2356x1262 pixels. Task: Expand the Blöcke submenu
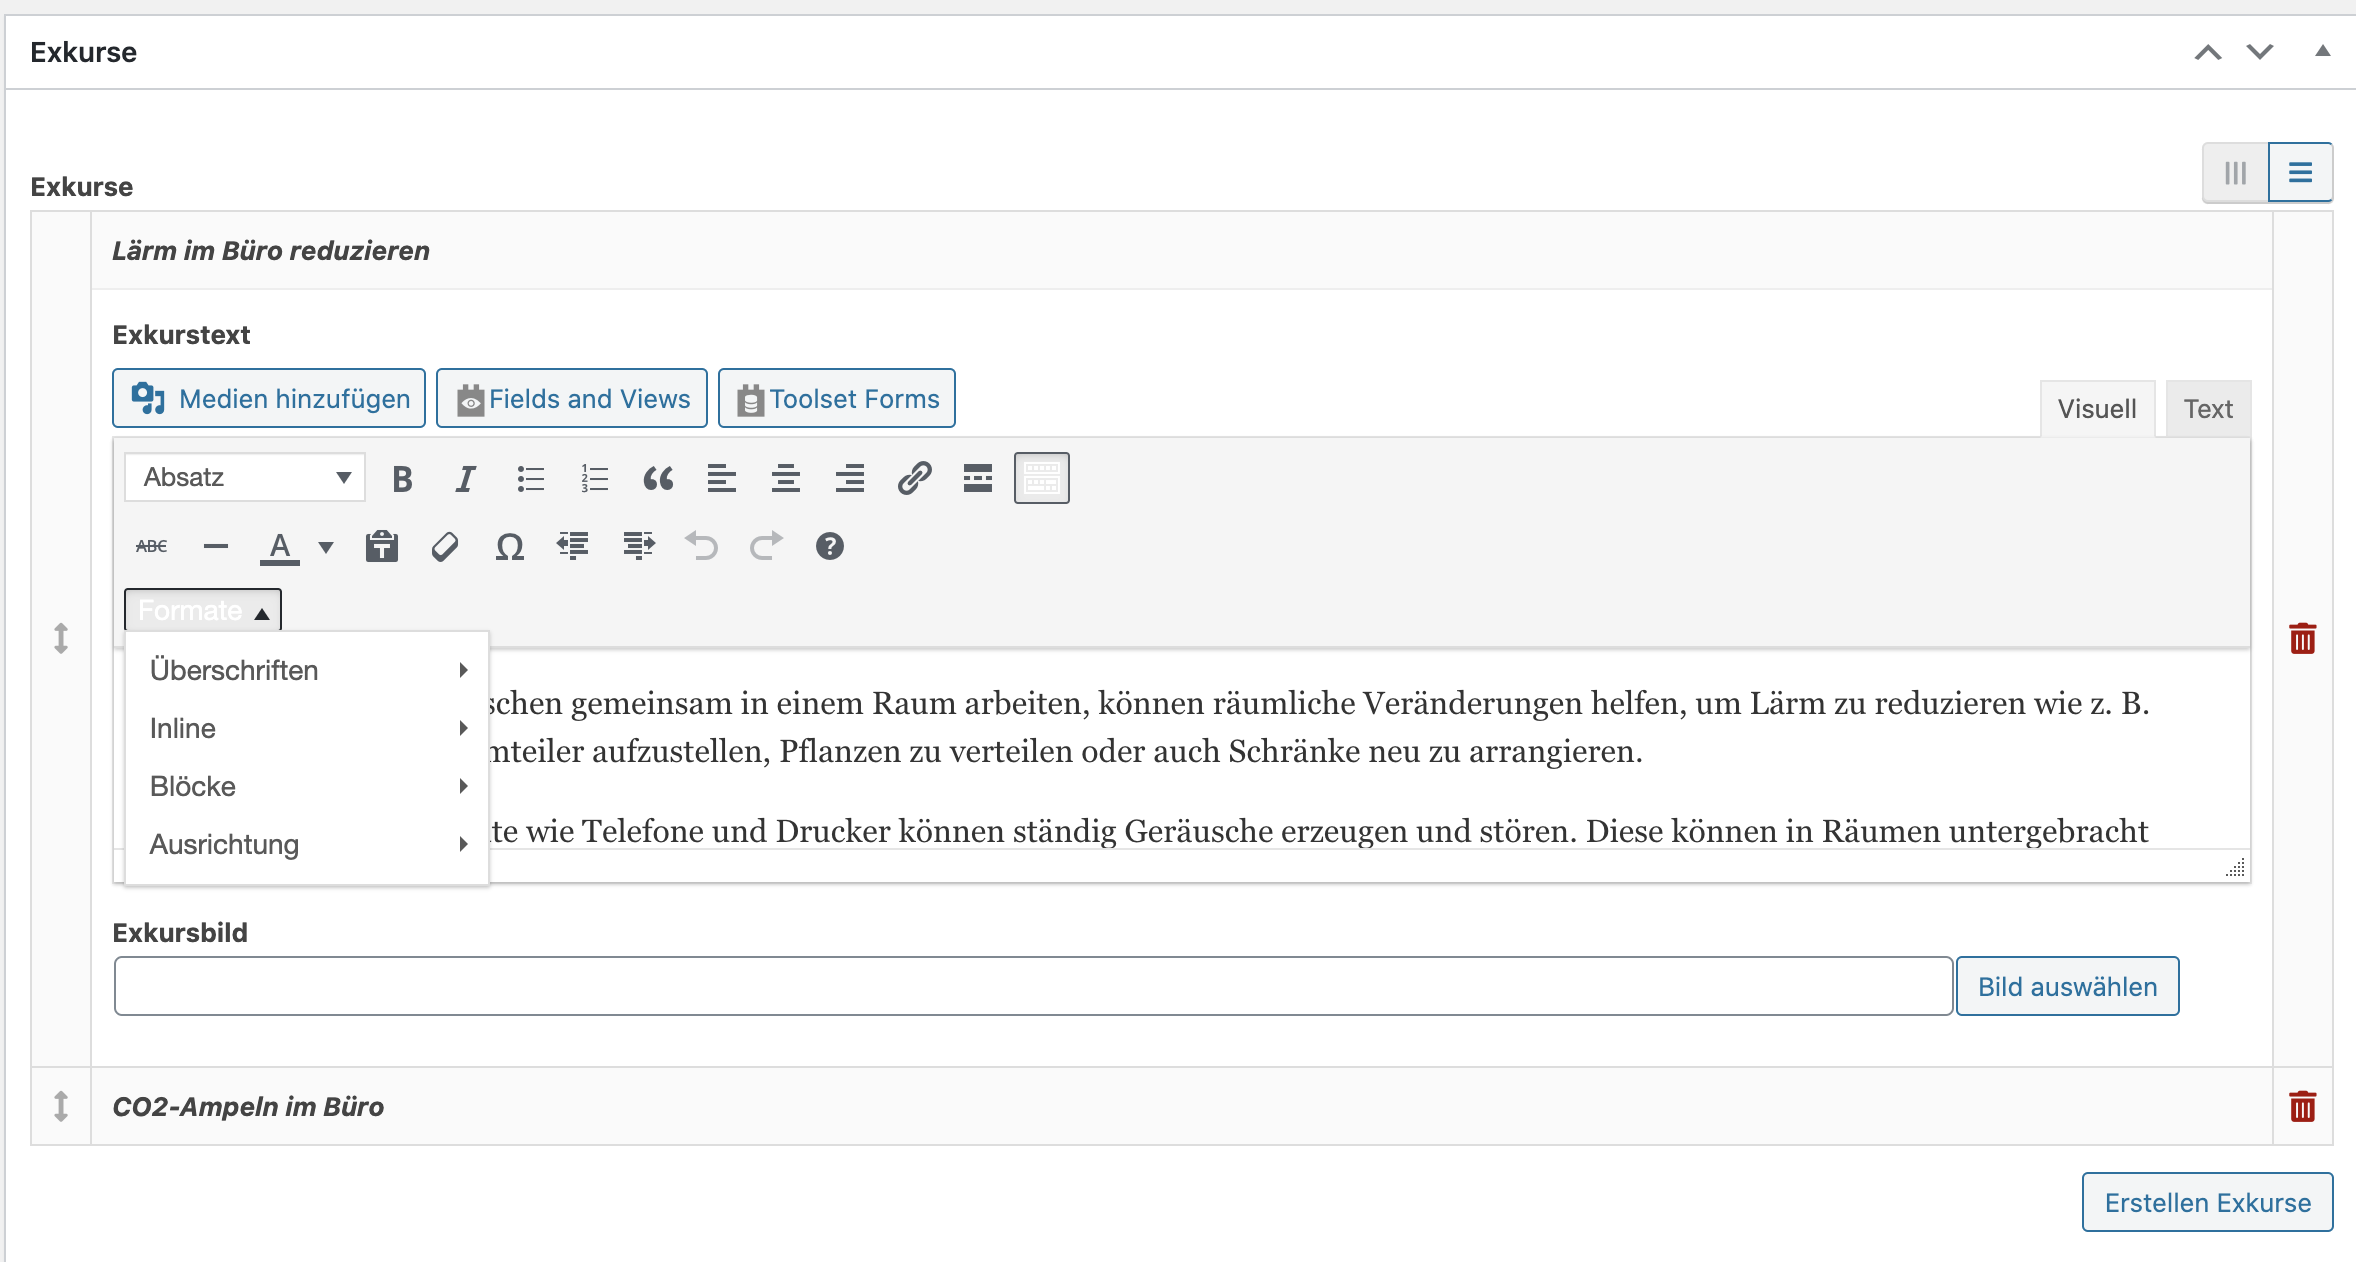coord(307,786)
